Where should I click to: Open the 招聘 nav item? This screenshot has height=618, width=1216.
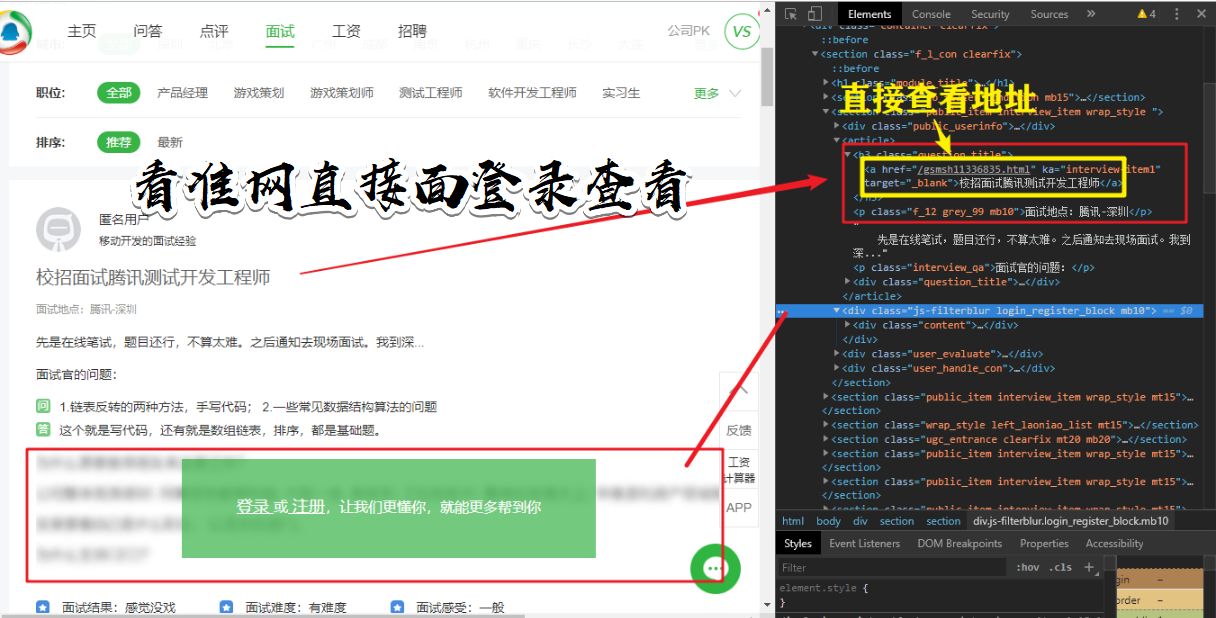[412, 31]
